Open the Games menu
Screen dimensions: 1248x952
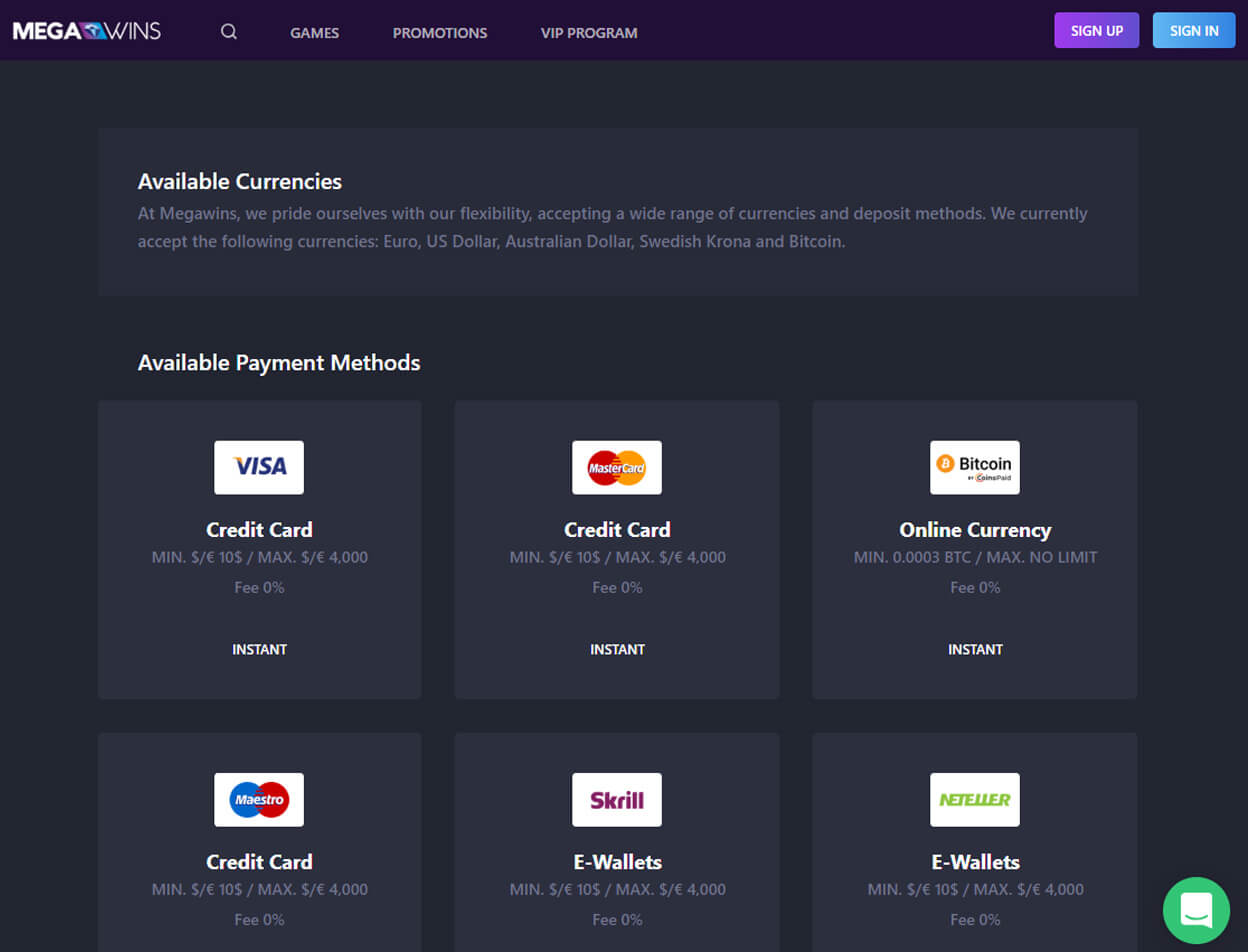click(x=315, y=33)
